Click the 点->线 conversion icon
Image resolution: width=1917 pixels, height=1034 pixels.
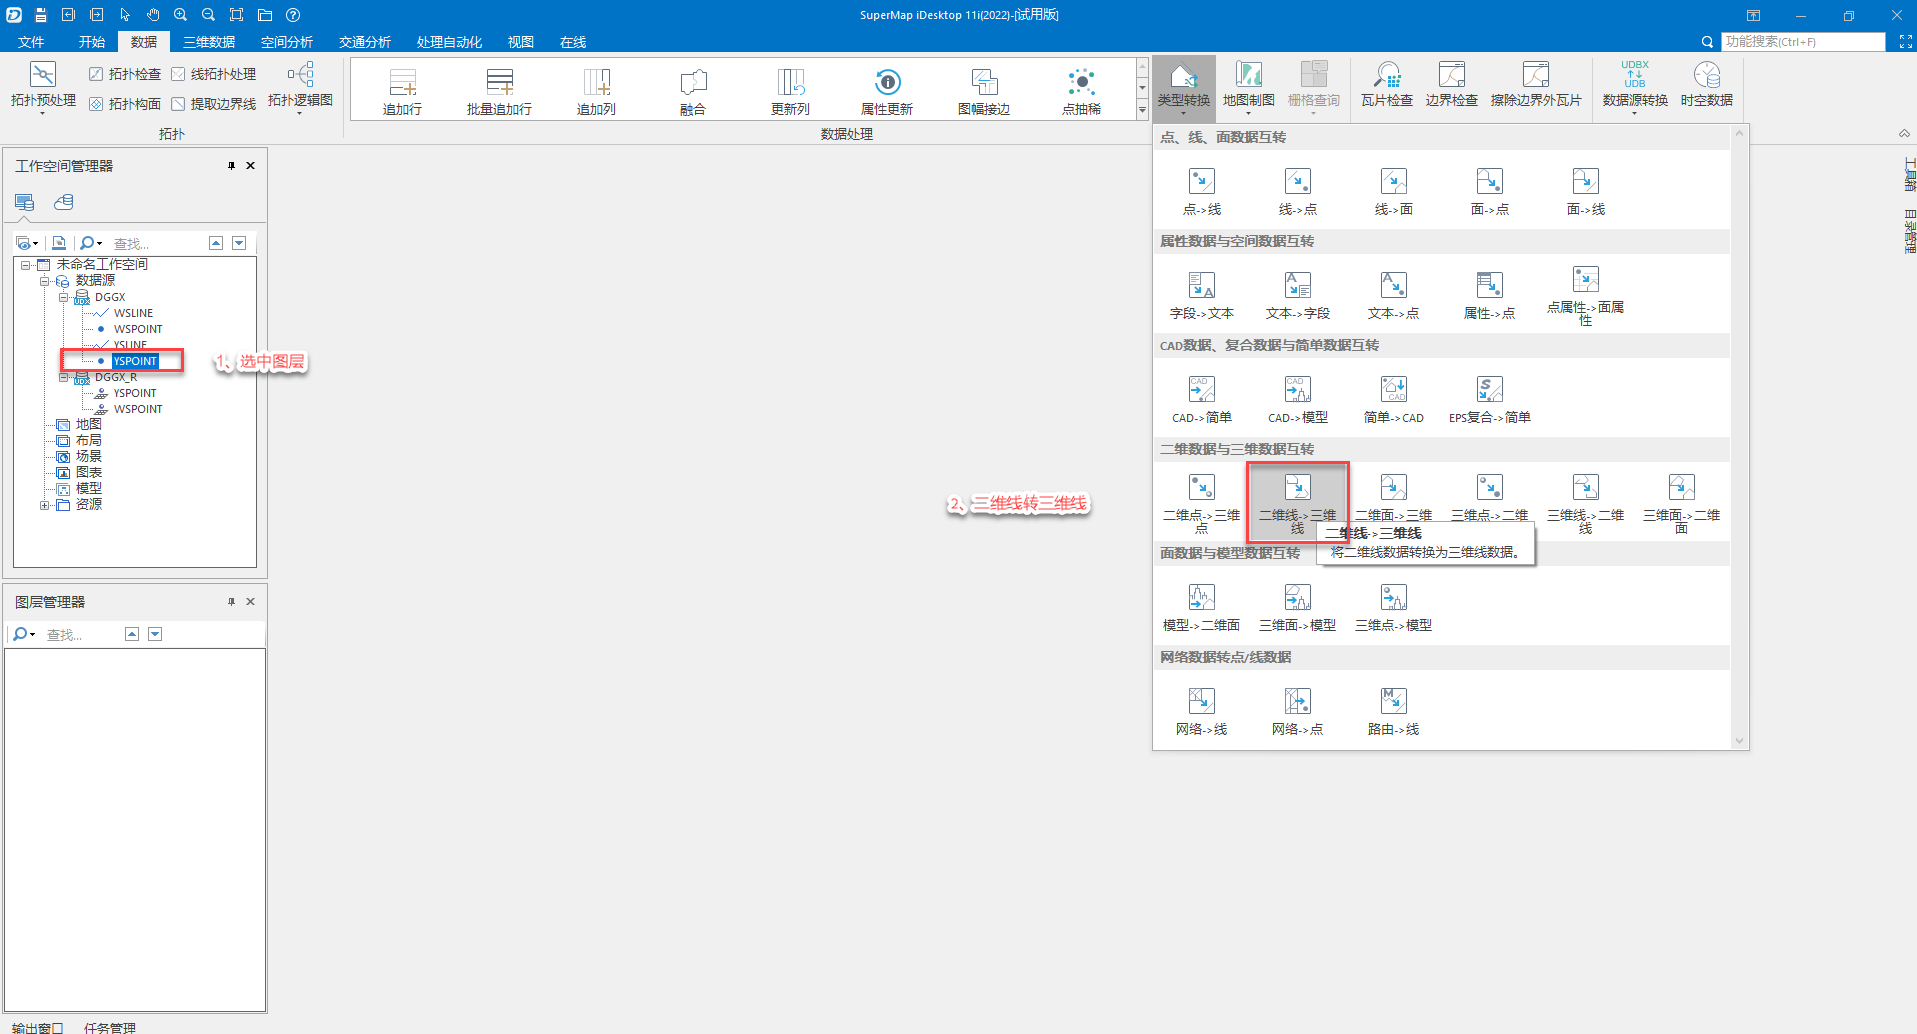[1201, 182]
